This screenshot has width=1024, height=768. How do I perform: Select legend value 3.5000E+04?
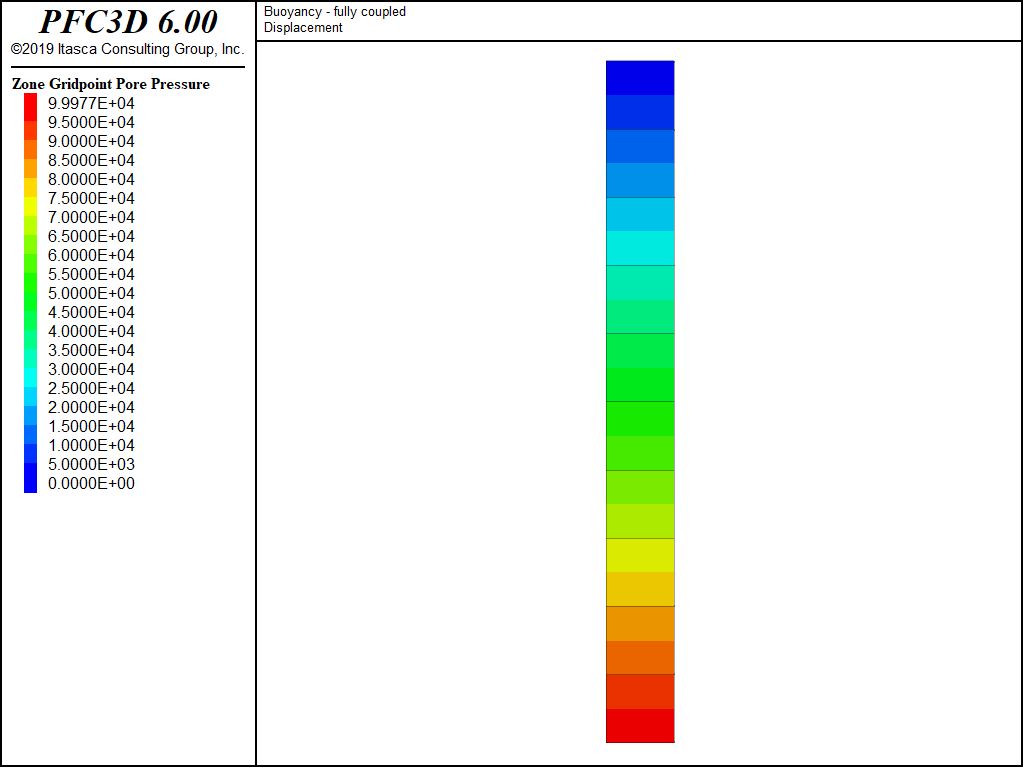(x=91, y=349)
